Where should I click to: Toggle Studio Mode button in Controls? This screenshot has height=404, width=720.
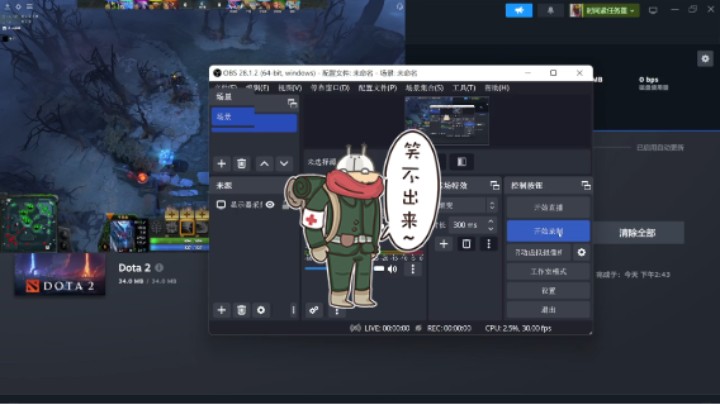[x=548, y=271]
